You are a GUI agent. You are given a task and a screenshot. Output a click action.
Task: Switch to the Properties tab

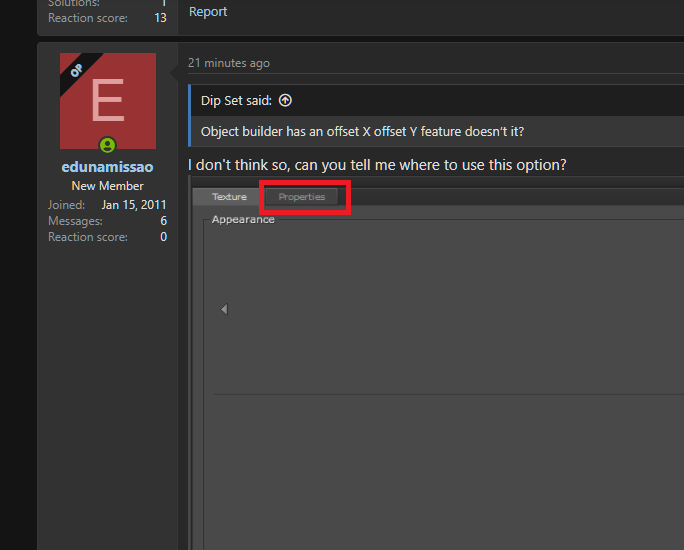click(x=302, y=197)
